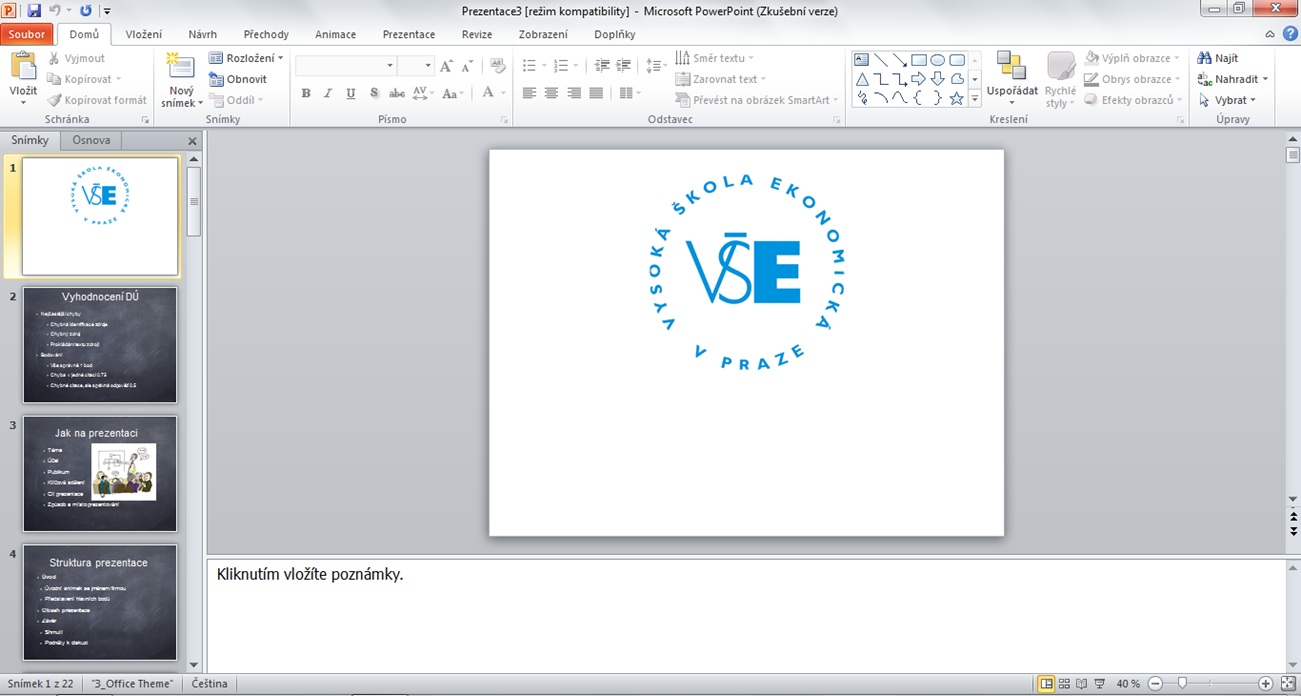The height and width of the screenshot is (696, 1301).
Task: Open PowerPoint Help with the question mark
Action: click(x=1291, y=34)
